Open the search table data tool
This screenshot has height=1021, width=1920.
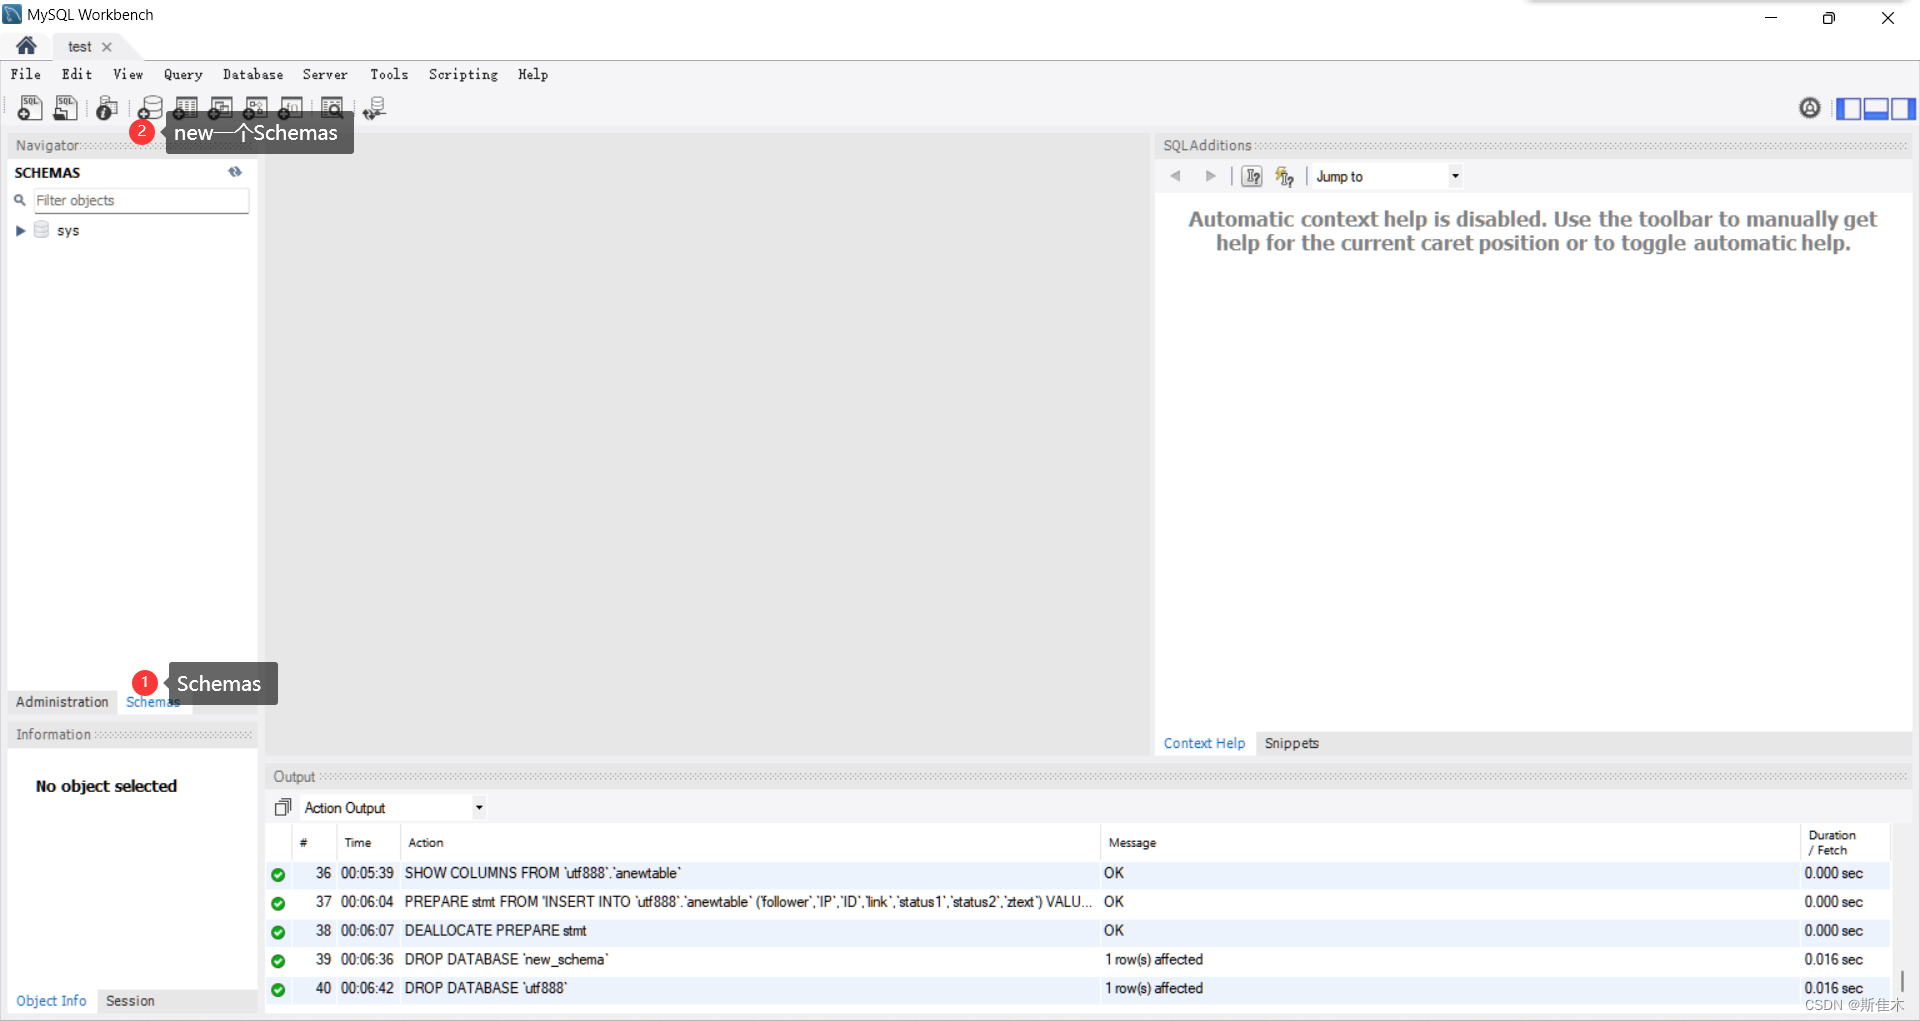[x=331, y=108]
